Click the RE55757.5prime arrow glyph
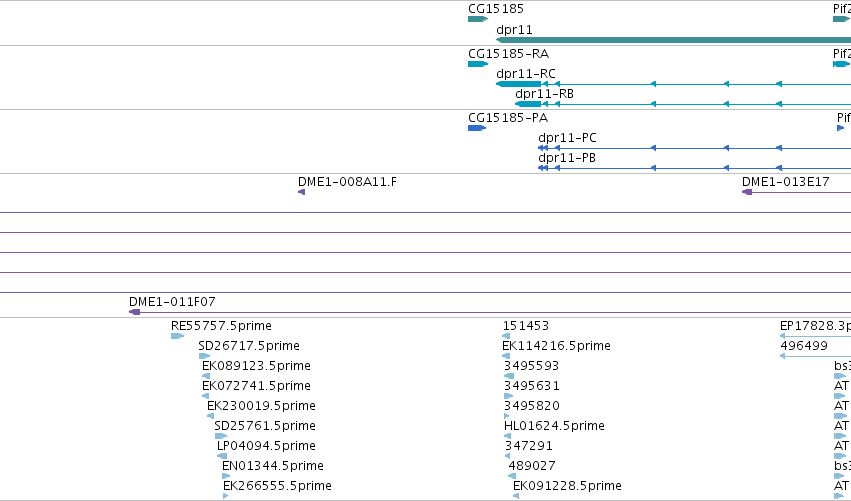The height and width of the screenshot is (501, 851). tap(177, 336)
